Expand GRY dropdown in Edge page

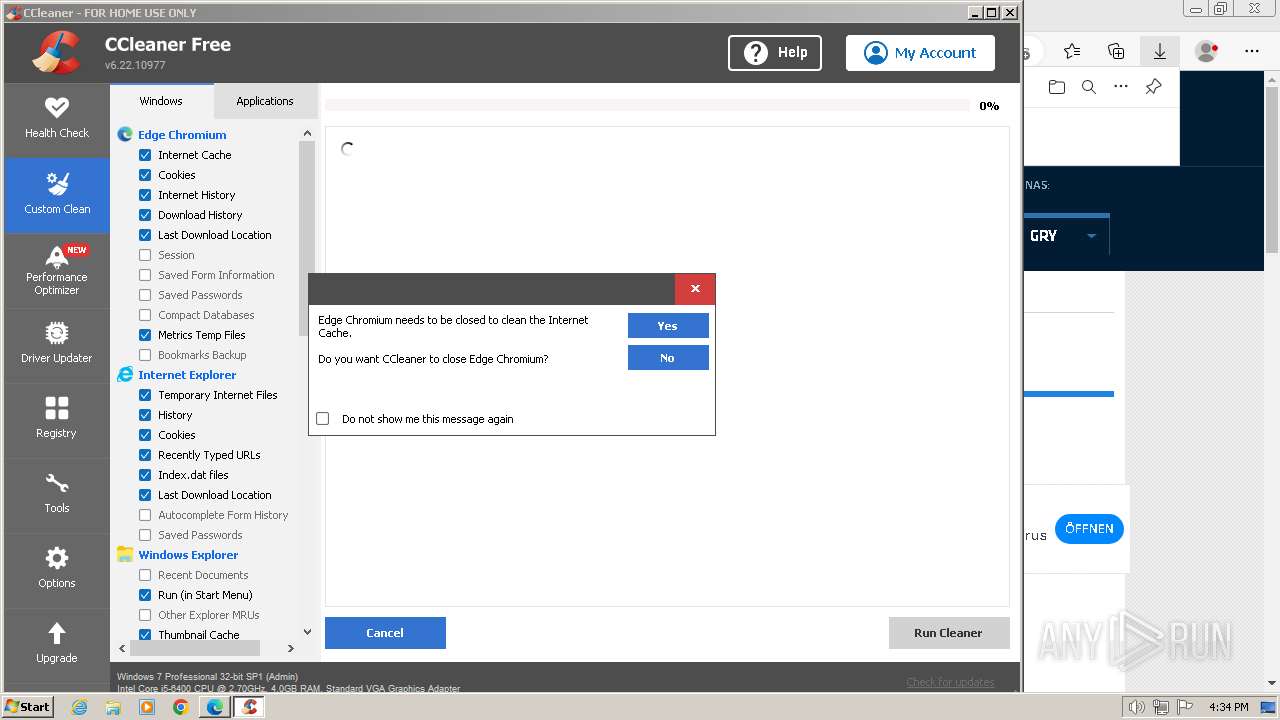pos(1091,236)
